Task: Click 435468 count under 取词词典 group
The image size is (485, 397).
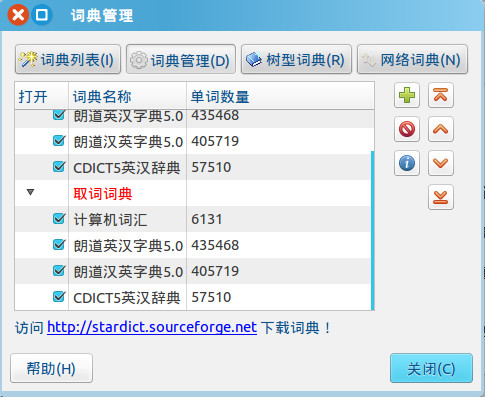Action: (x=215, y=245)
